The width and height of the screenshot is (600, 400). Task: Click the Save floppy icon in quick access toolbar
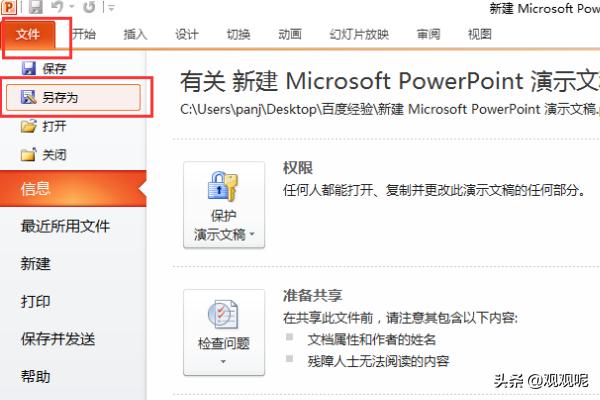35,7
